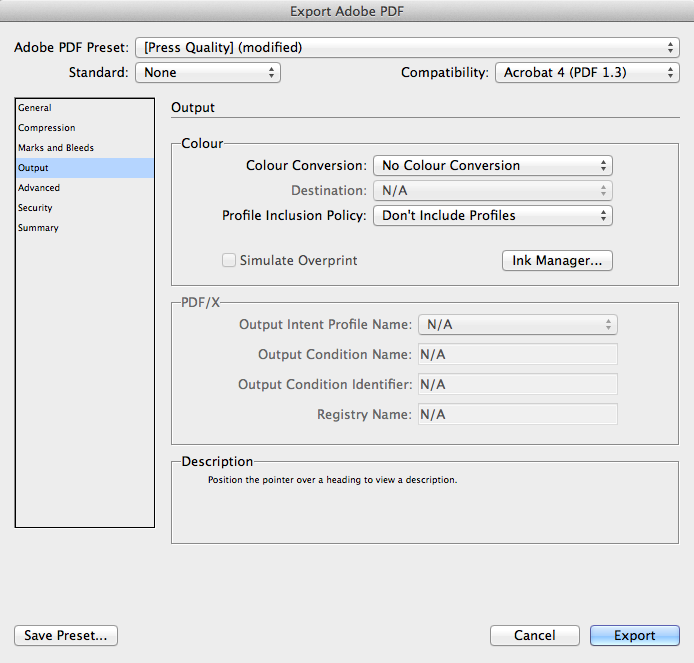Select Marks and Bleeds in the sidebar
This screenshot has height=663, width=694.
(x=85, y=148)
